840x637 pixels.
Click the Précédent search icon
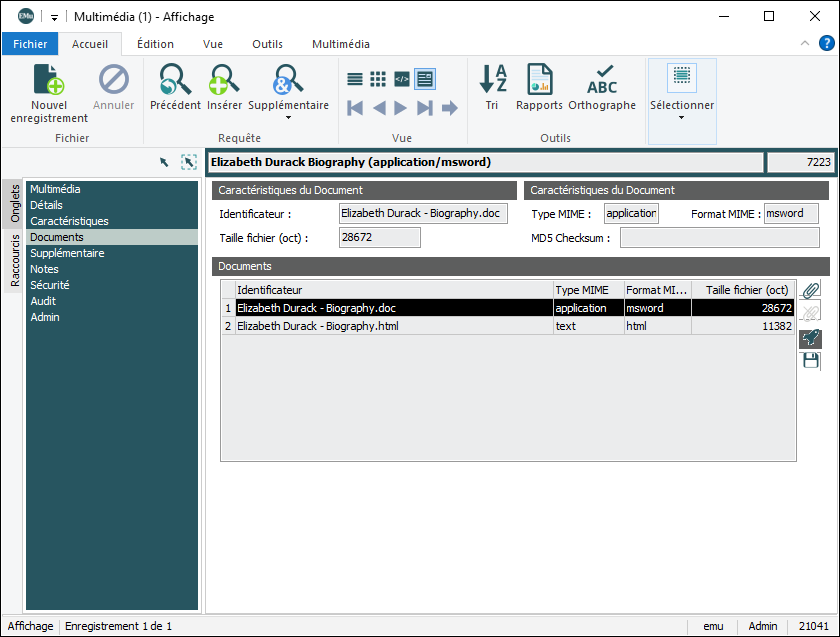(x=175, y=80)
